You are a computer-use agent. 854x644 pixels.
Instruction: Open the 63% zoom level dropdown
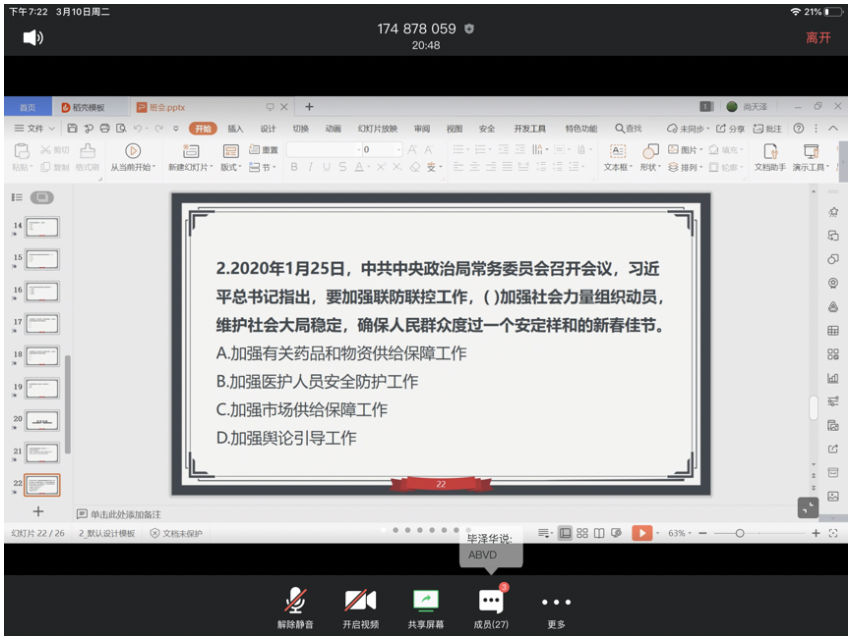[x=680, y=533]
